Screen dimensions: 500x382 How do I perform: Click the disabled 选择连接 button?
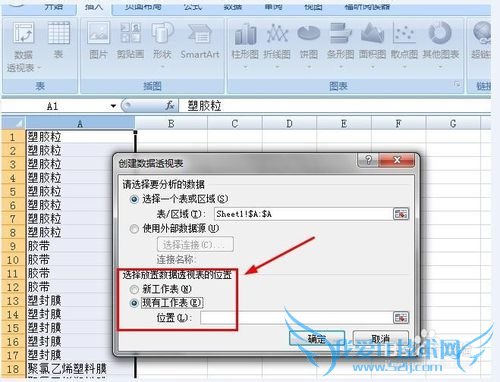(x=195, y=245)
